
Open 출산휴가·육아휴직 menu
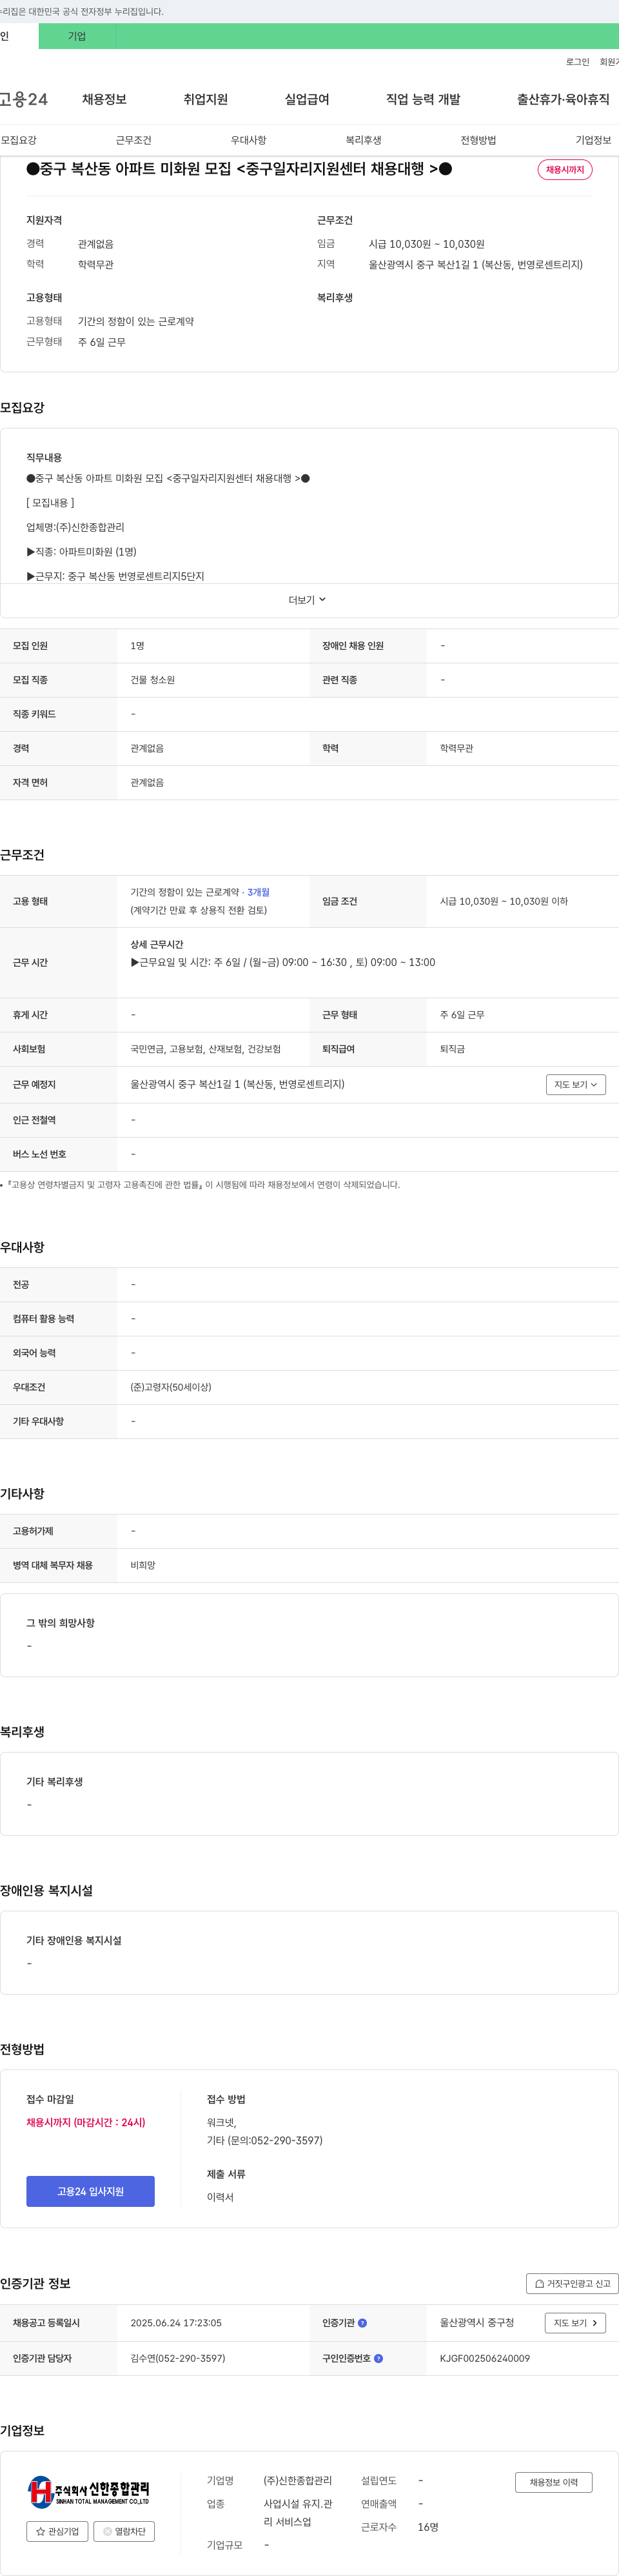(563, 99)
